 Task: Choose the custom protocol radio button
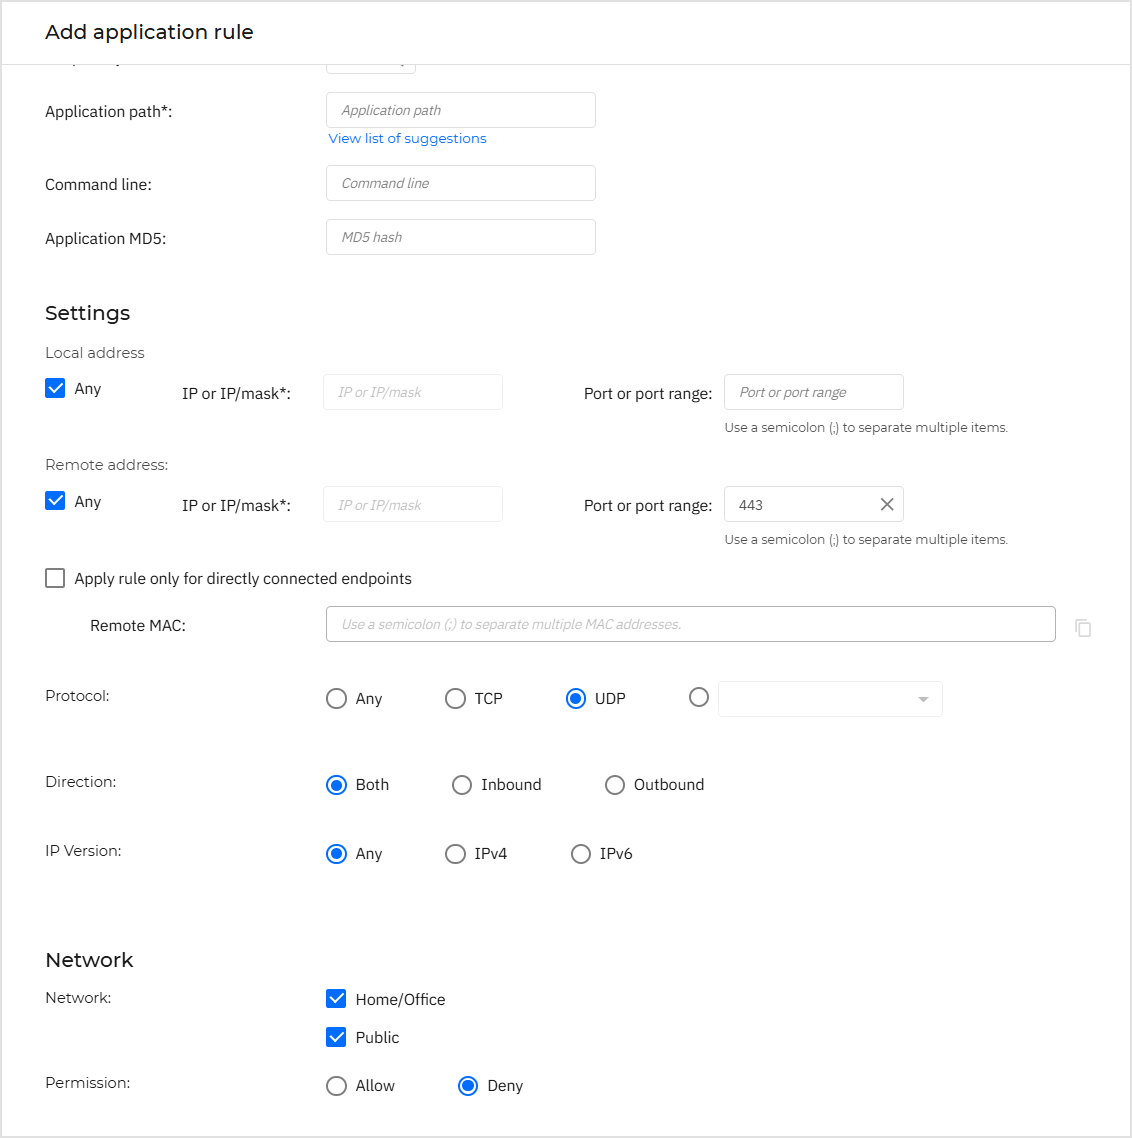699,697
